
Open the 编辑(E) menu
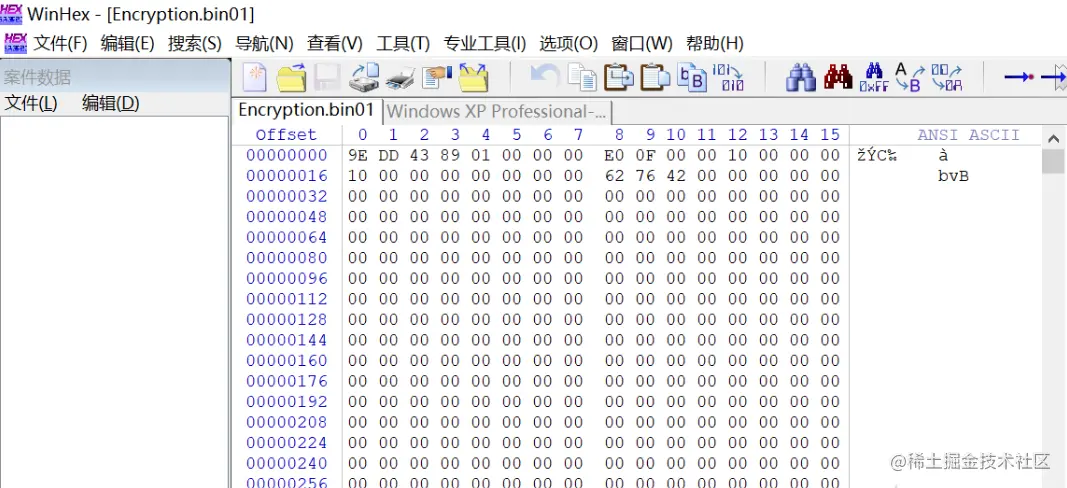point(127,44)
